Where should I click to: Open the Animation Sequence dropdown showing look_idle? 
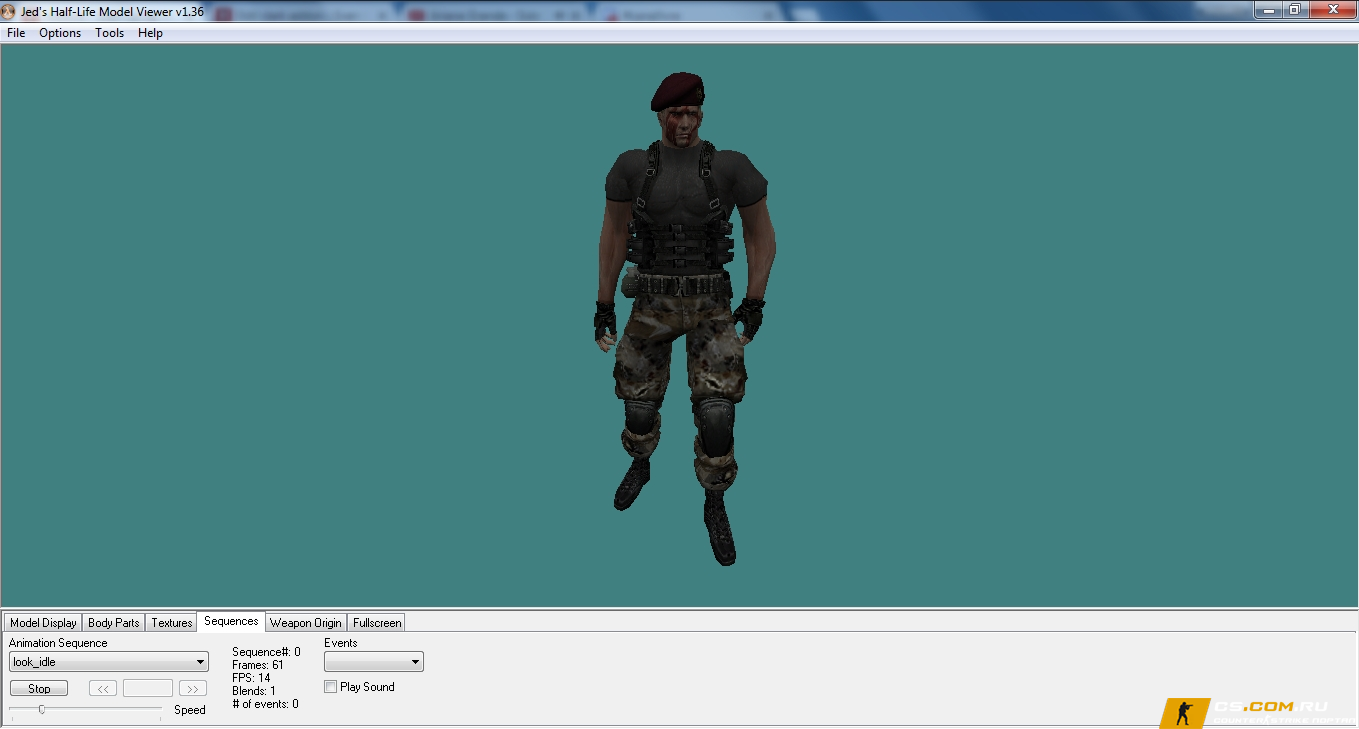[x=108, y=662]
